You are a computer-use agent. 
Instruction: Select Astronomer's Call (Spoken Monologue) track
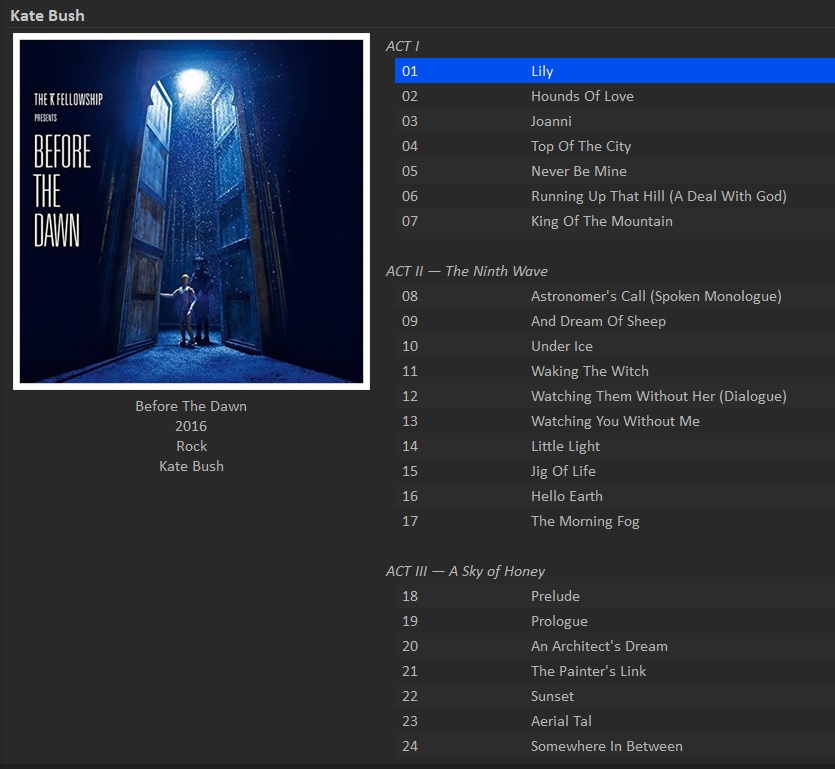point(615,296)
